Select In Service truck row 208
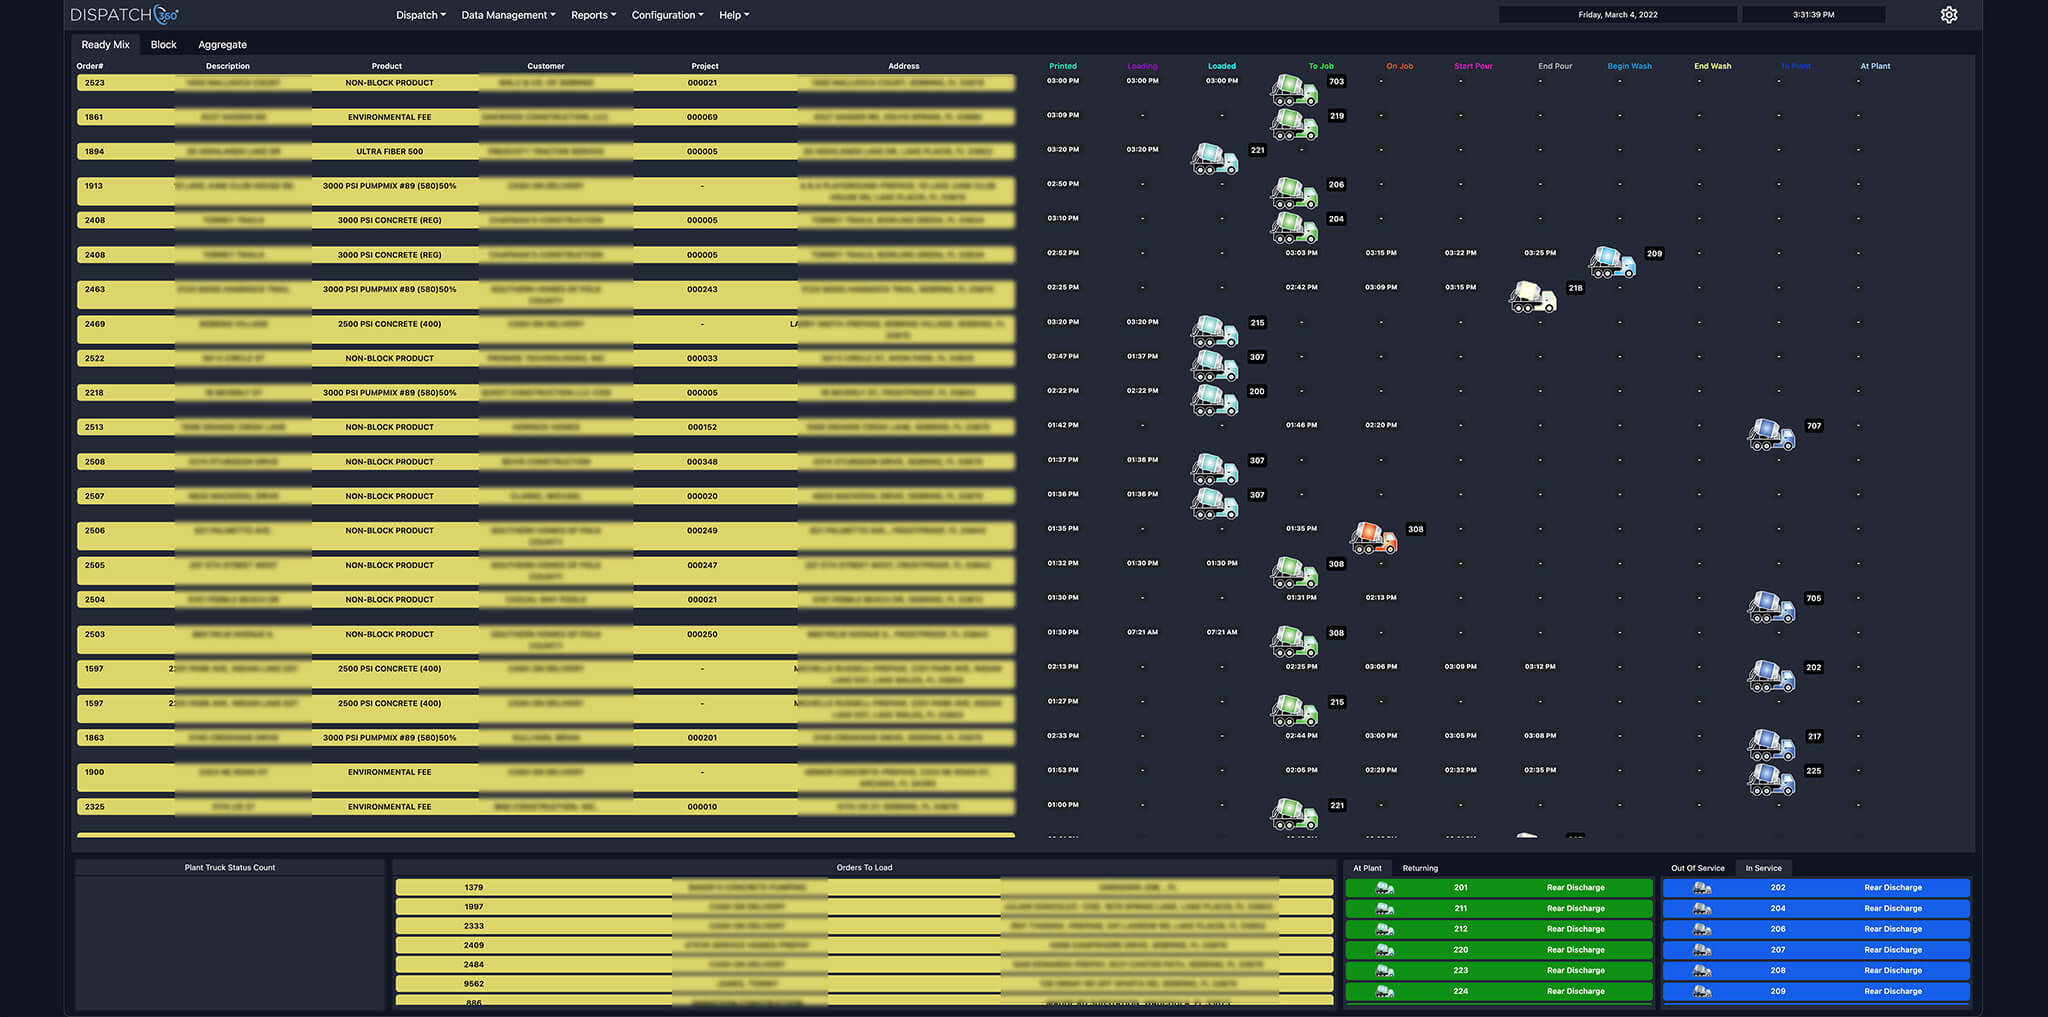This screenshot has height=1017, width=2048. [1816, 971]
